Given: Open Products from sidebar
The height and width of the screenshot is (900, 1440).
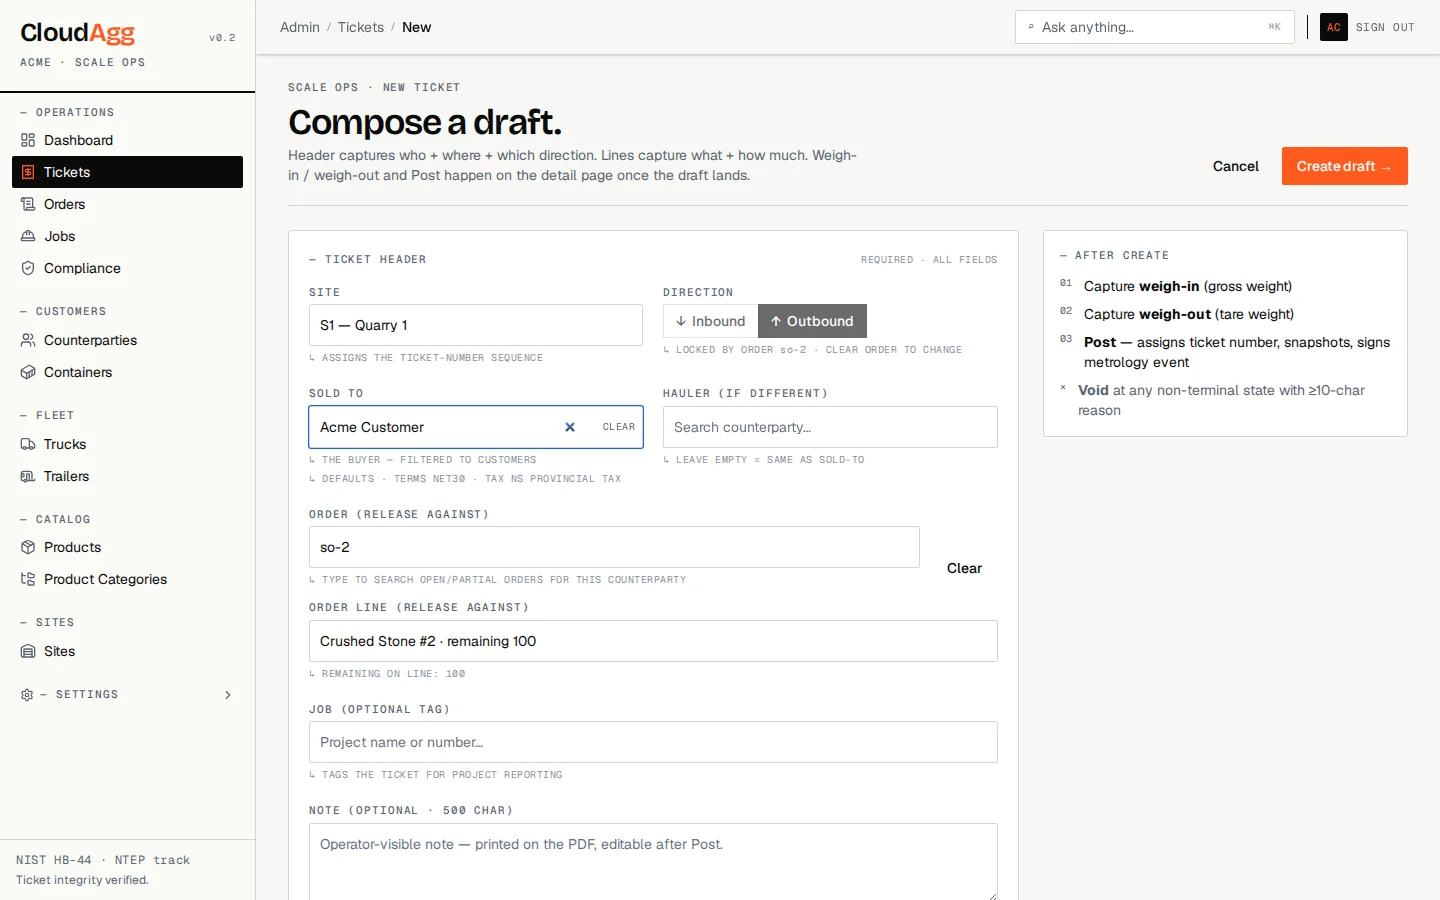Looking at the screenshot, I should (127, 547).
